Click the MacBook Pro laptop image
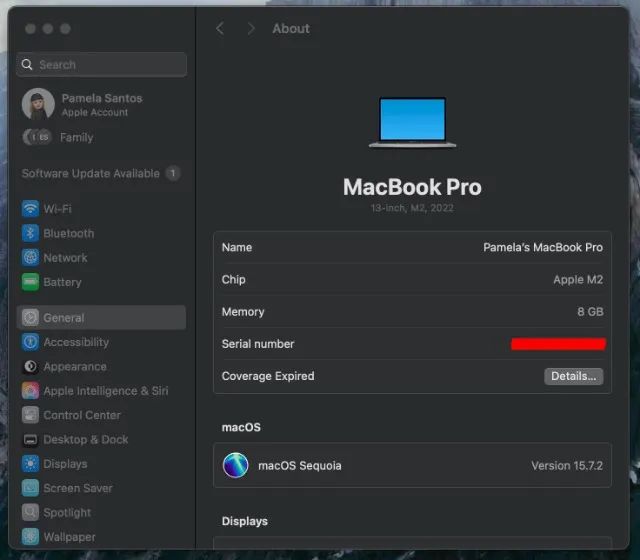Viewport: 640px width, 560px height. click(412, 122)
